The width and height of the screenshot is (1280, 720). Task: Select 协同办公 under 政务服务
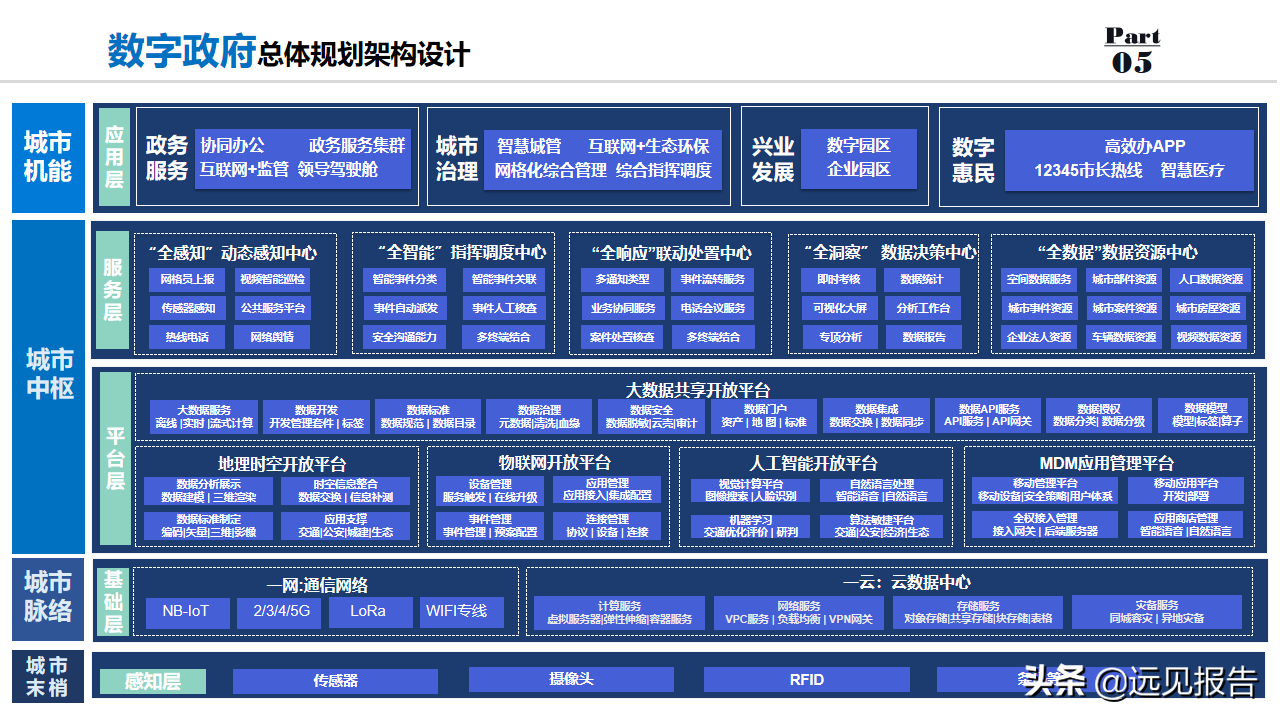(x=232, y=146)
